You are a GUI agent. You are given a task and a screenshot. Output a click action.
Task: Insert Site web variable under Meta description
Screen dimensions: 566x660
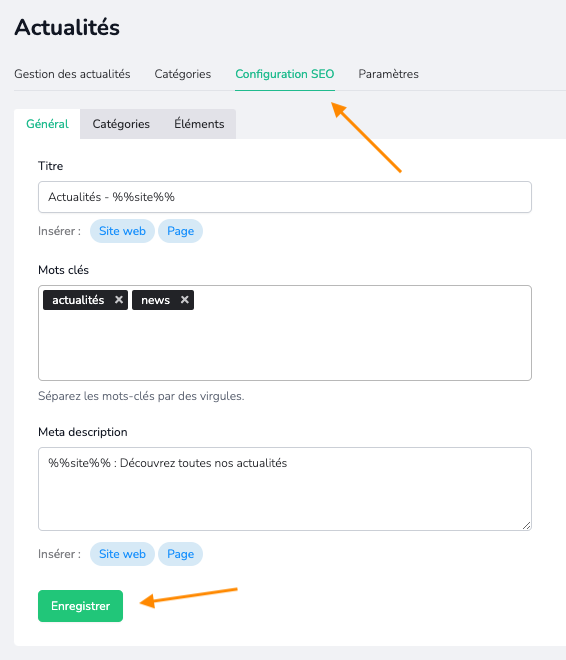click(122, 554)
